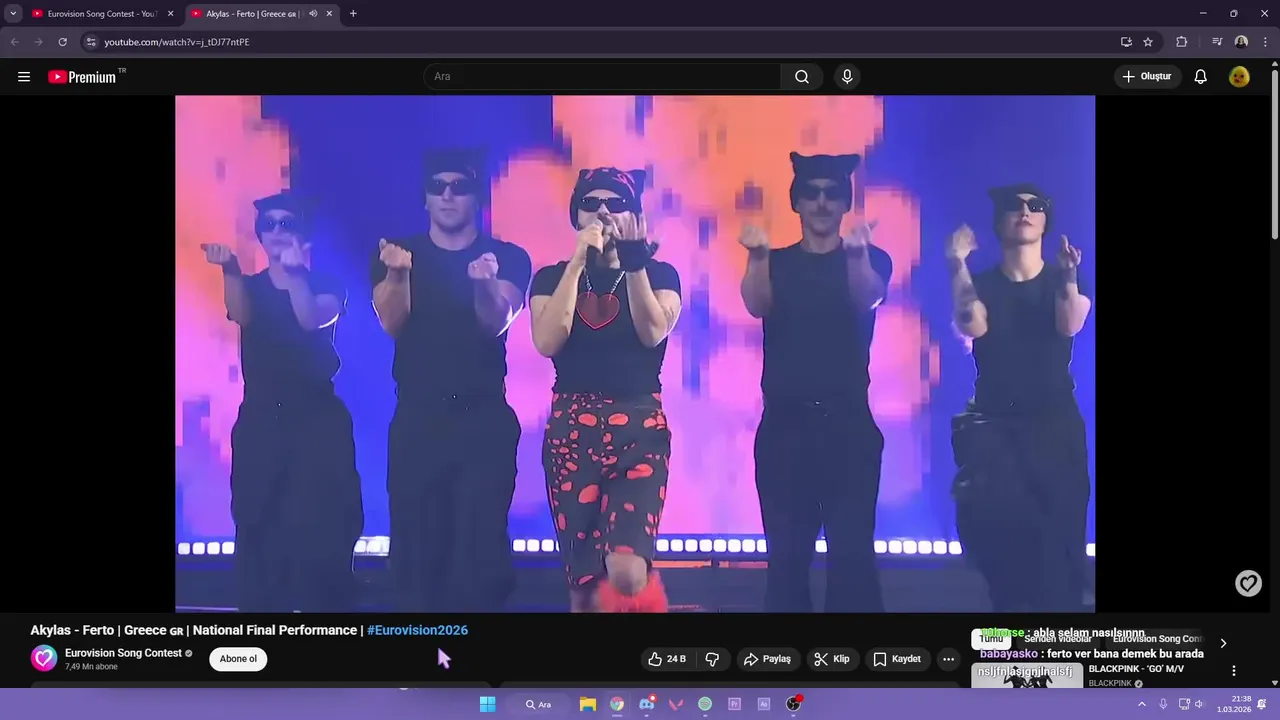
Task: Show next filter chips with arrow
Action: pos(1223,643)
